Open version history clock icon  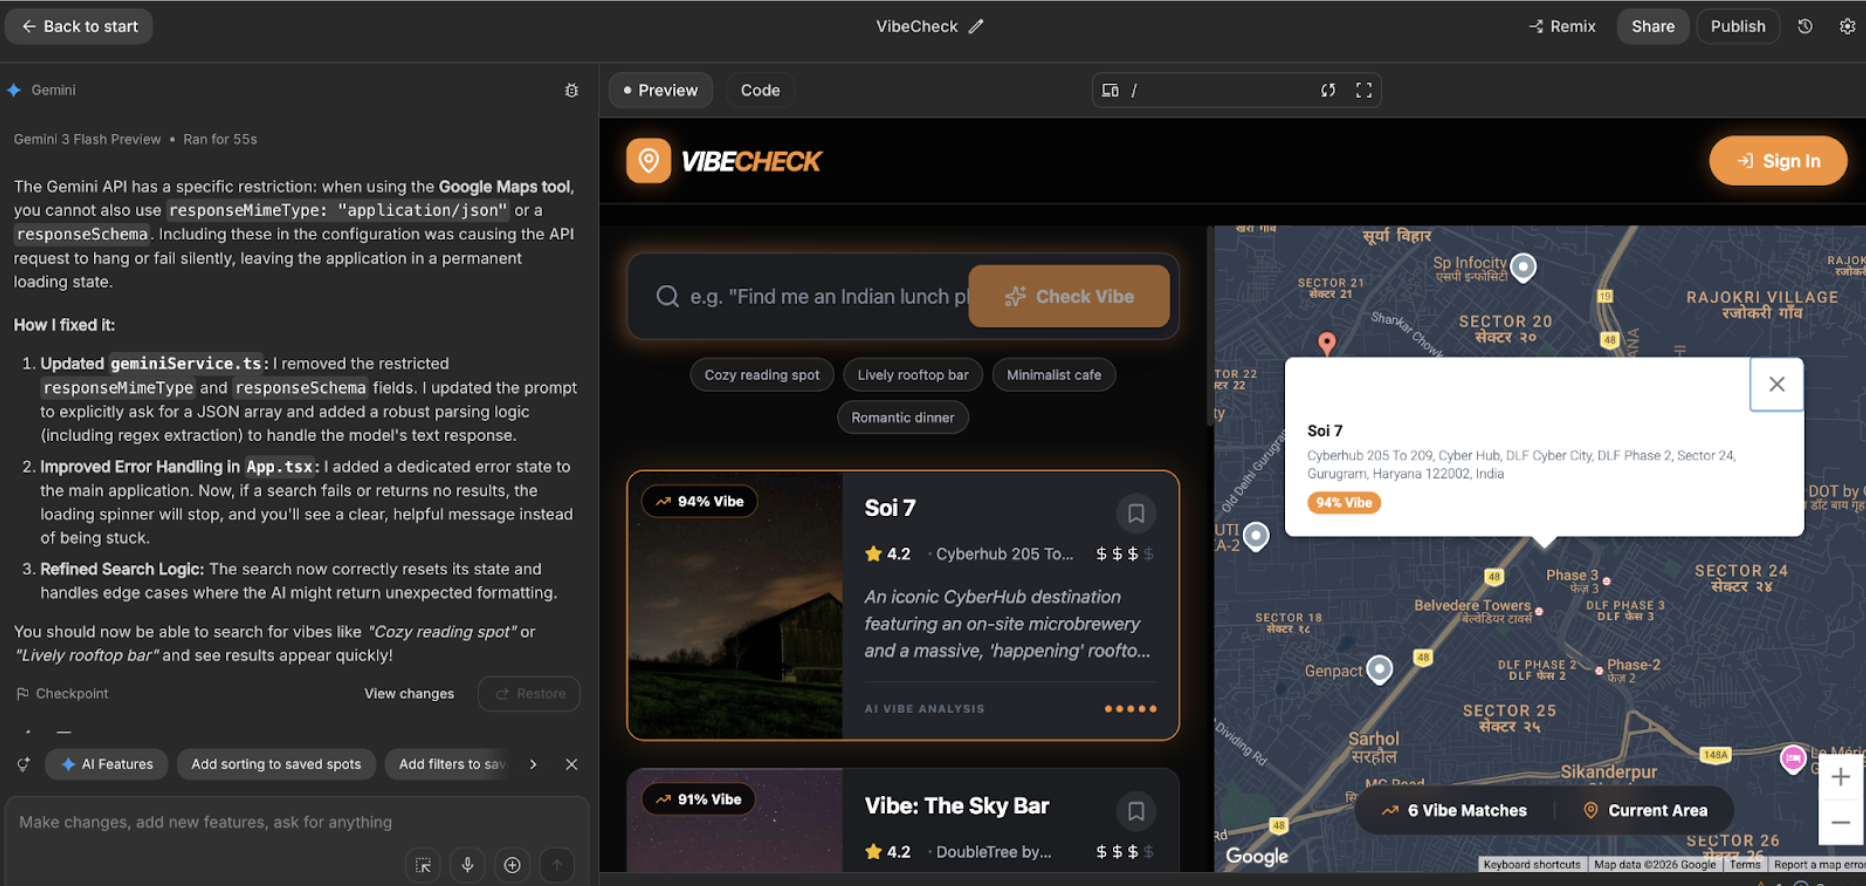point(1805,27)
